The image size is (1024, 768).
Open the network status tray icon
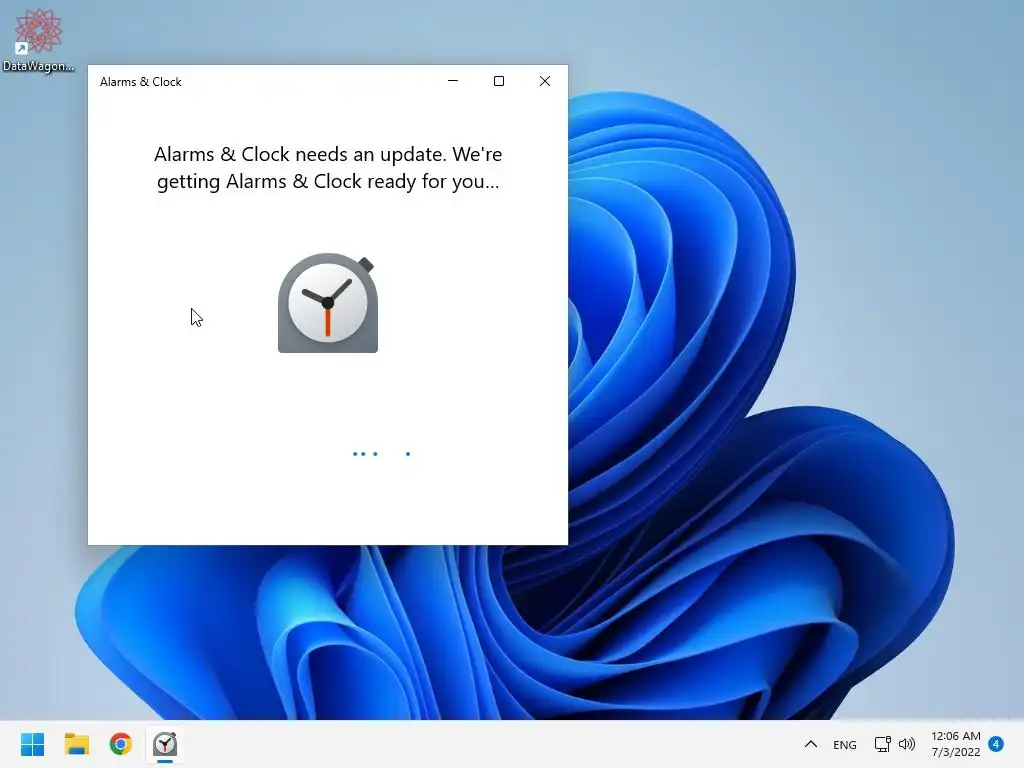coord(882,744)
